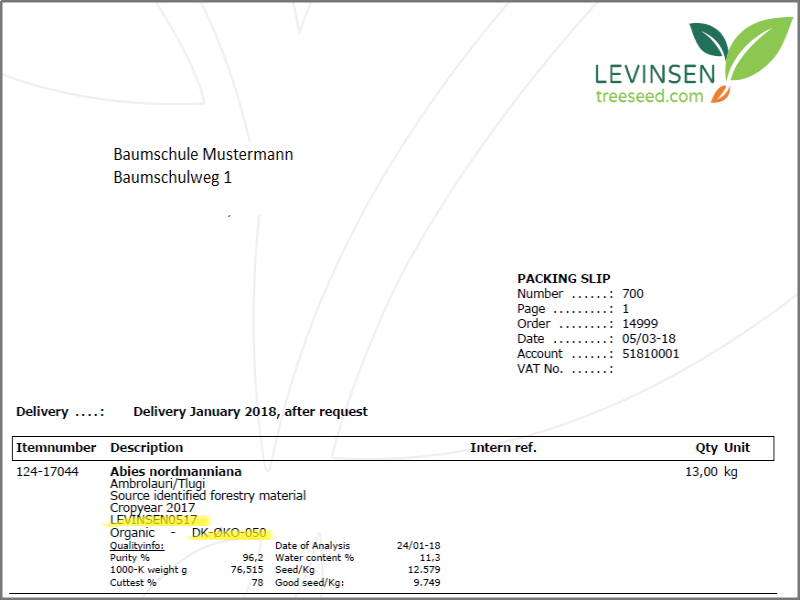Select the address line Baumschulweg 1
The height and width of the screenshot is (600, 800).
[172, 178]
